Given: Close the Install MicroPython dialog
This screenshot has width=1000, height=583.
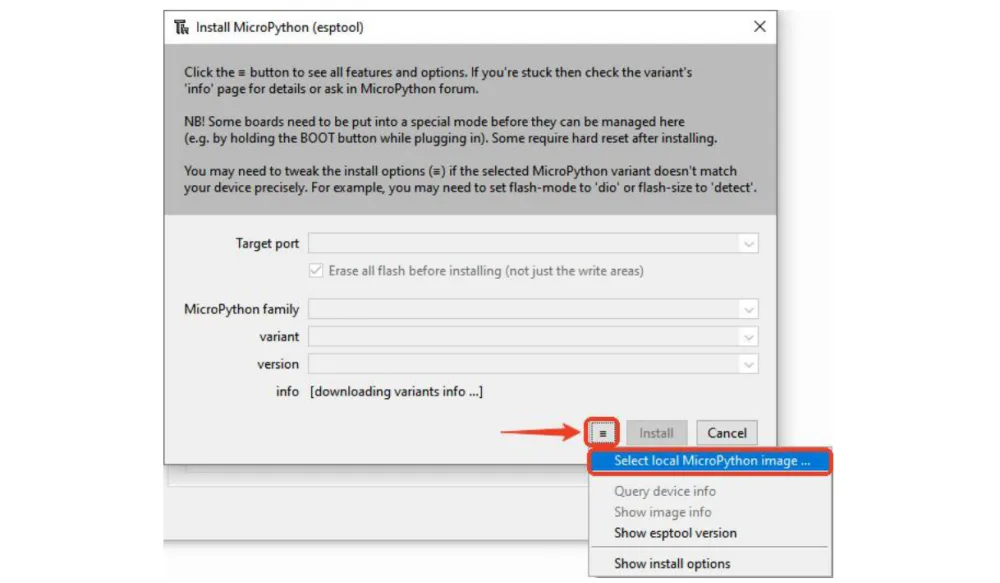Looking at the screenshot, I should 760,26.
